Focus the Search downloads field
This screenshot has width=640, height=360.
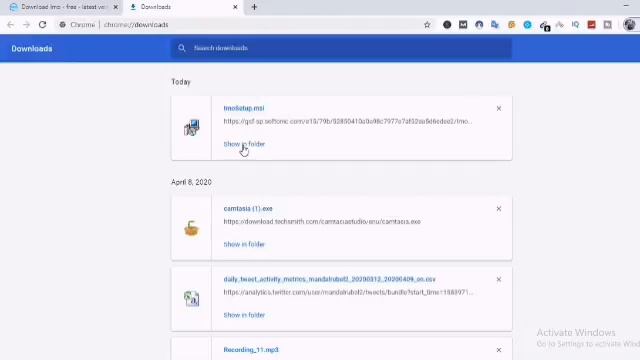(x=341, y=48)
